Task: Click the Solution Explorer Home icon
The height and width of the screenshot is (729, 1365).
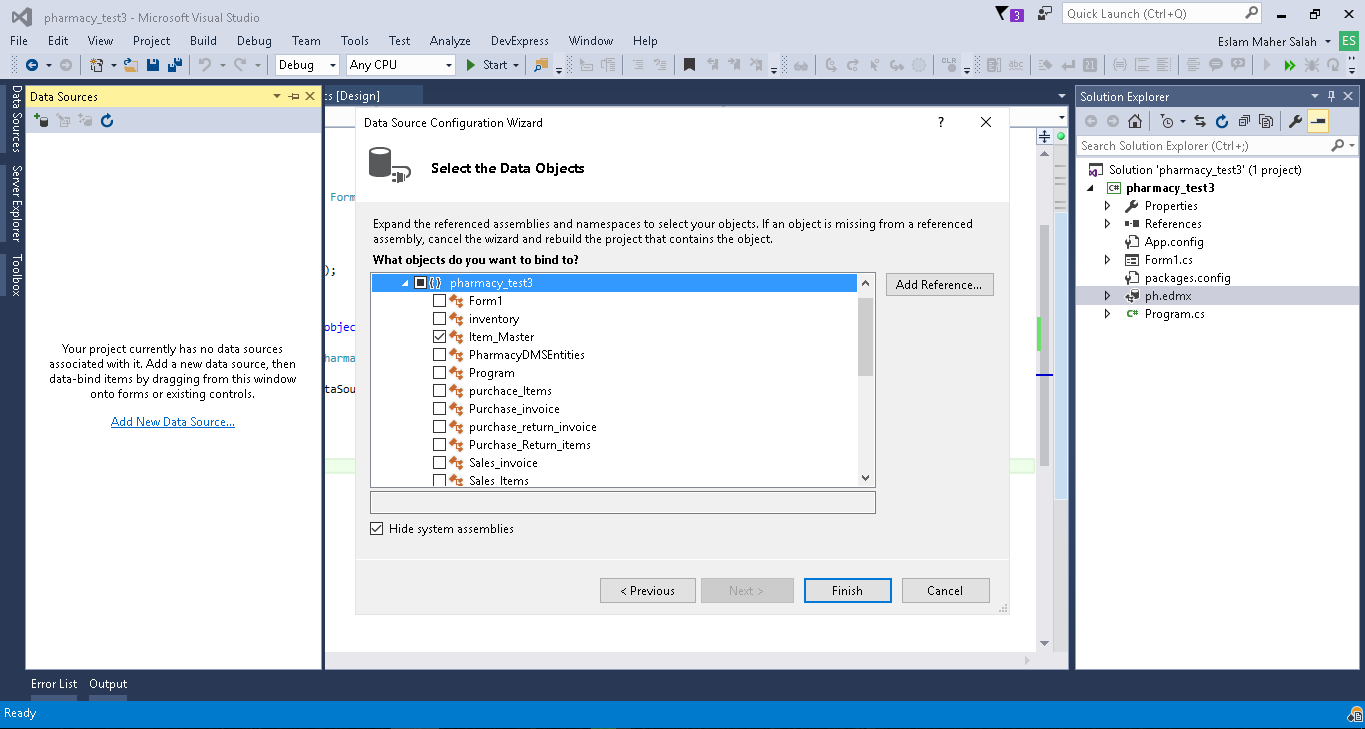Action: coord(1134,121)
